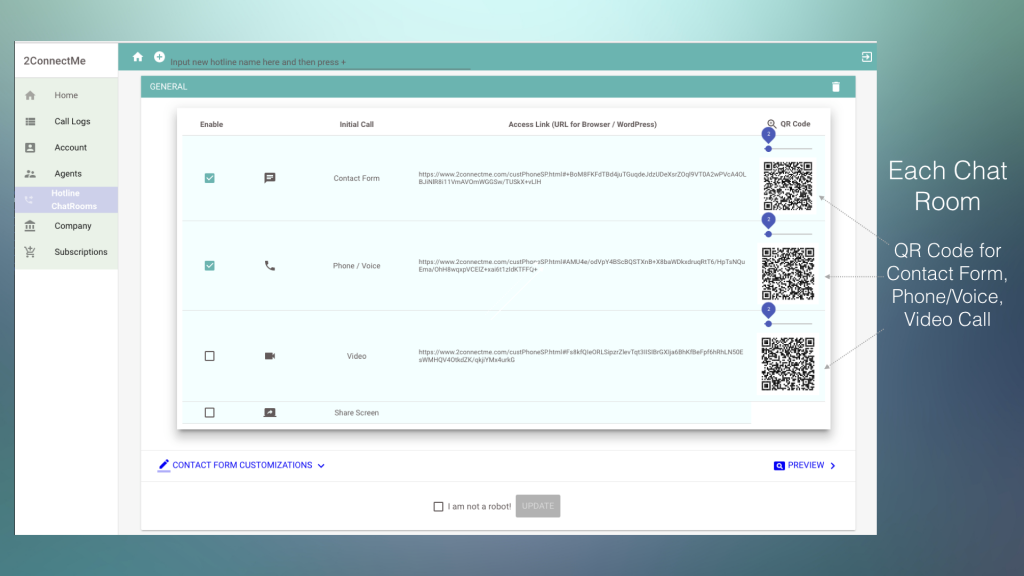Viewport: 1024px width, 576px height.
Task: Click the Share Screen row label
Action: click(357, 413)
